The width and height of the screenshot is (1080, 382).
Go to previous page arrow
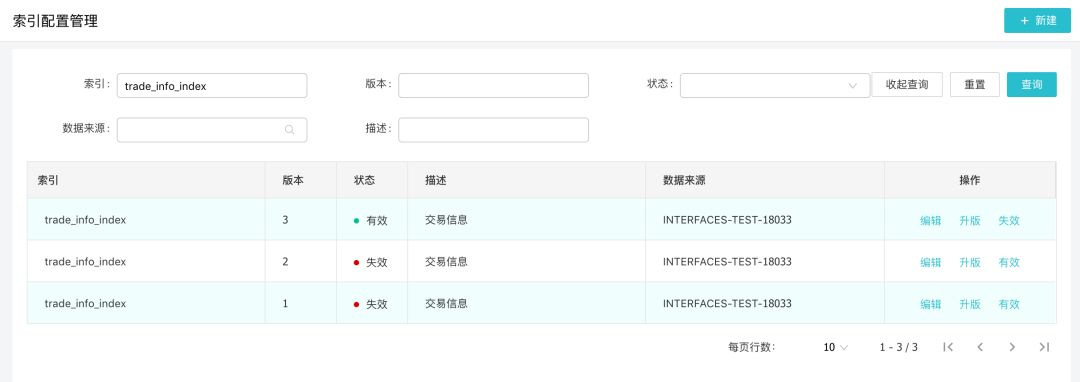pyautogui.click(x=980, y=347)
